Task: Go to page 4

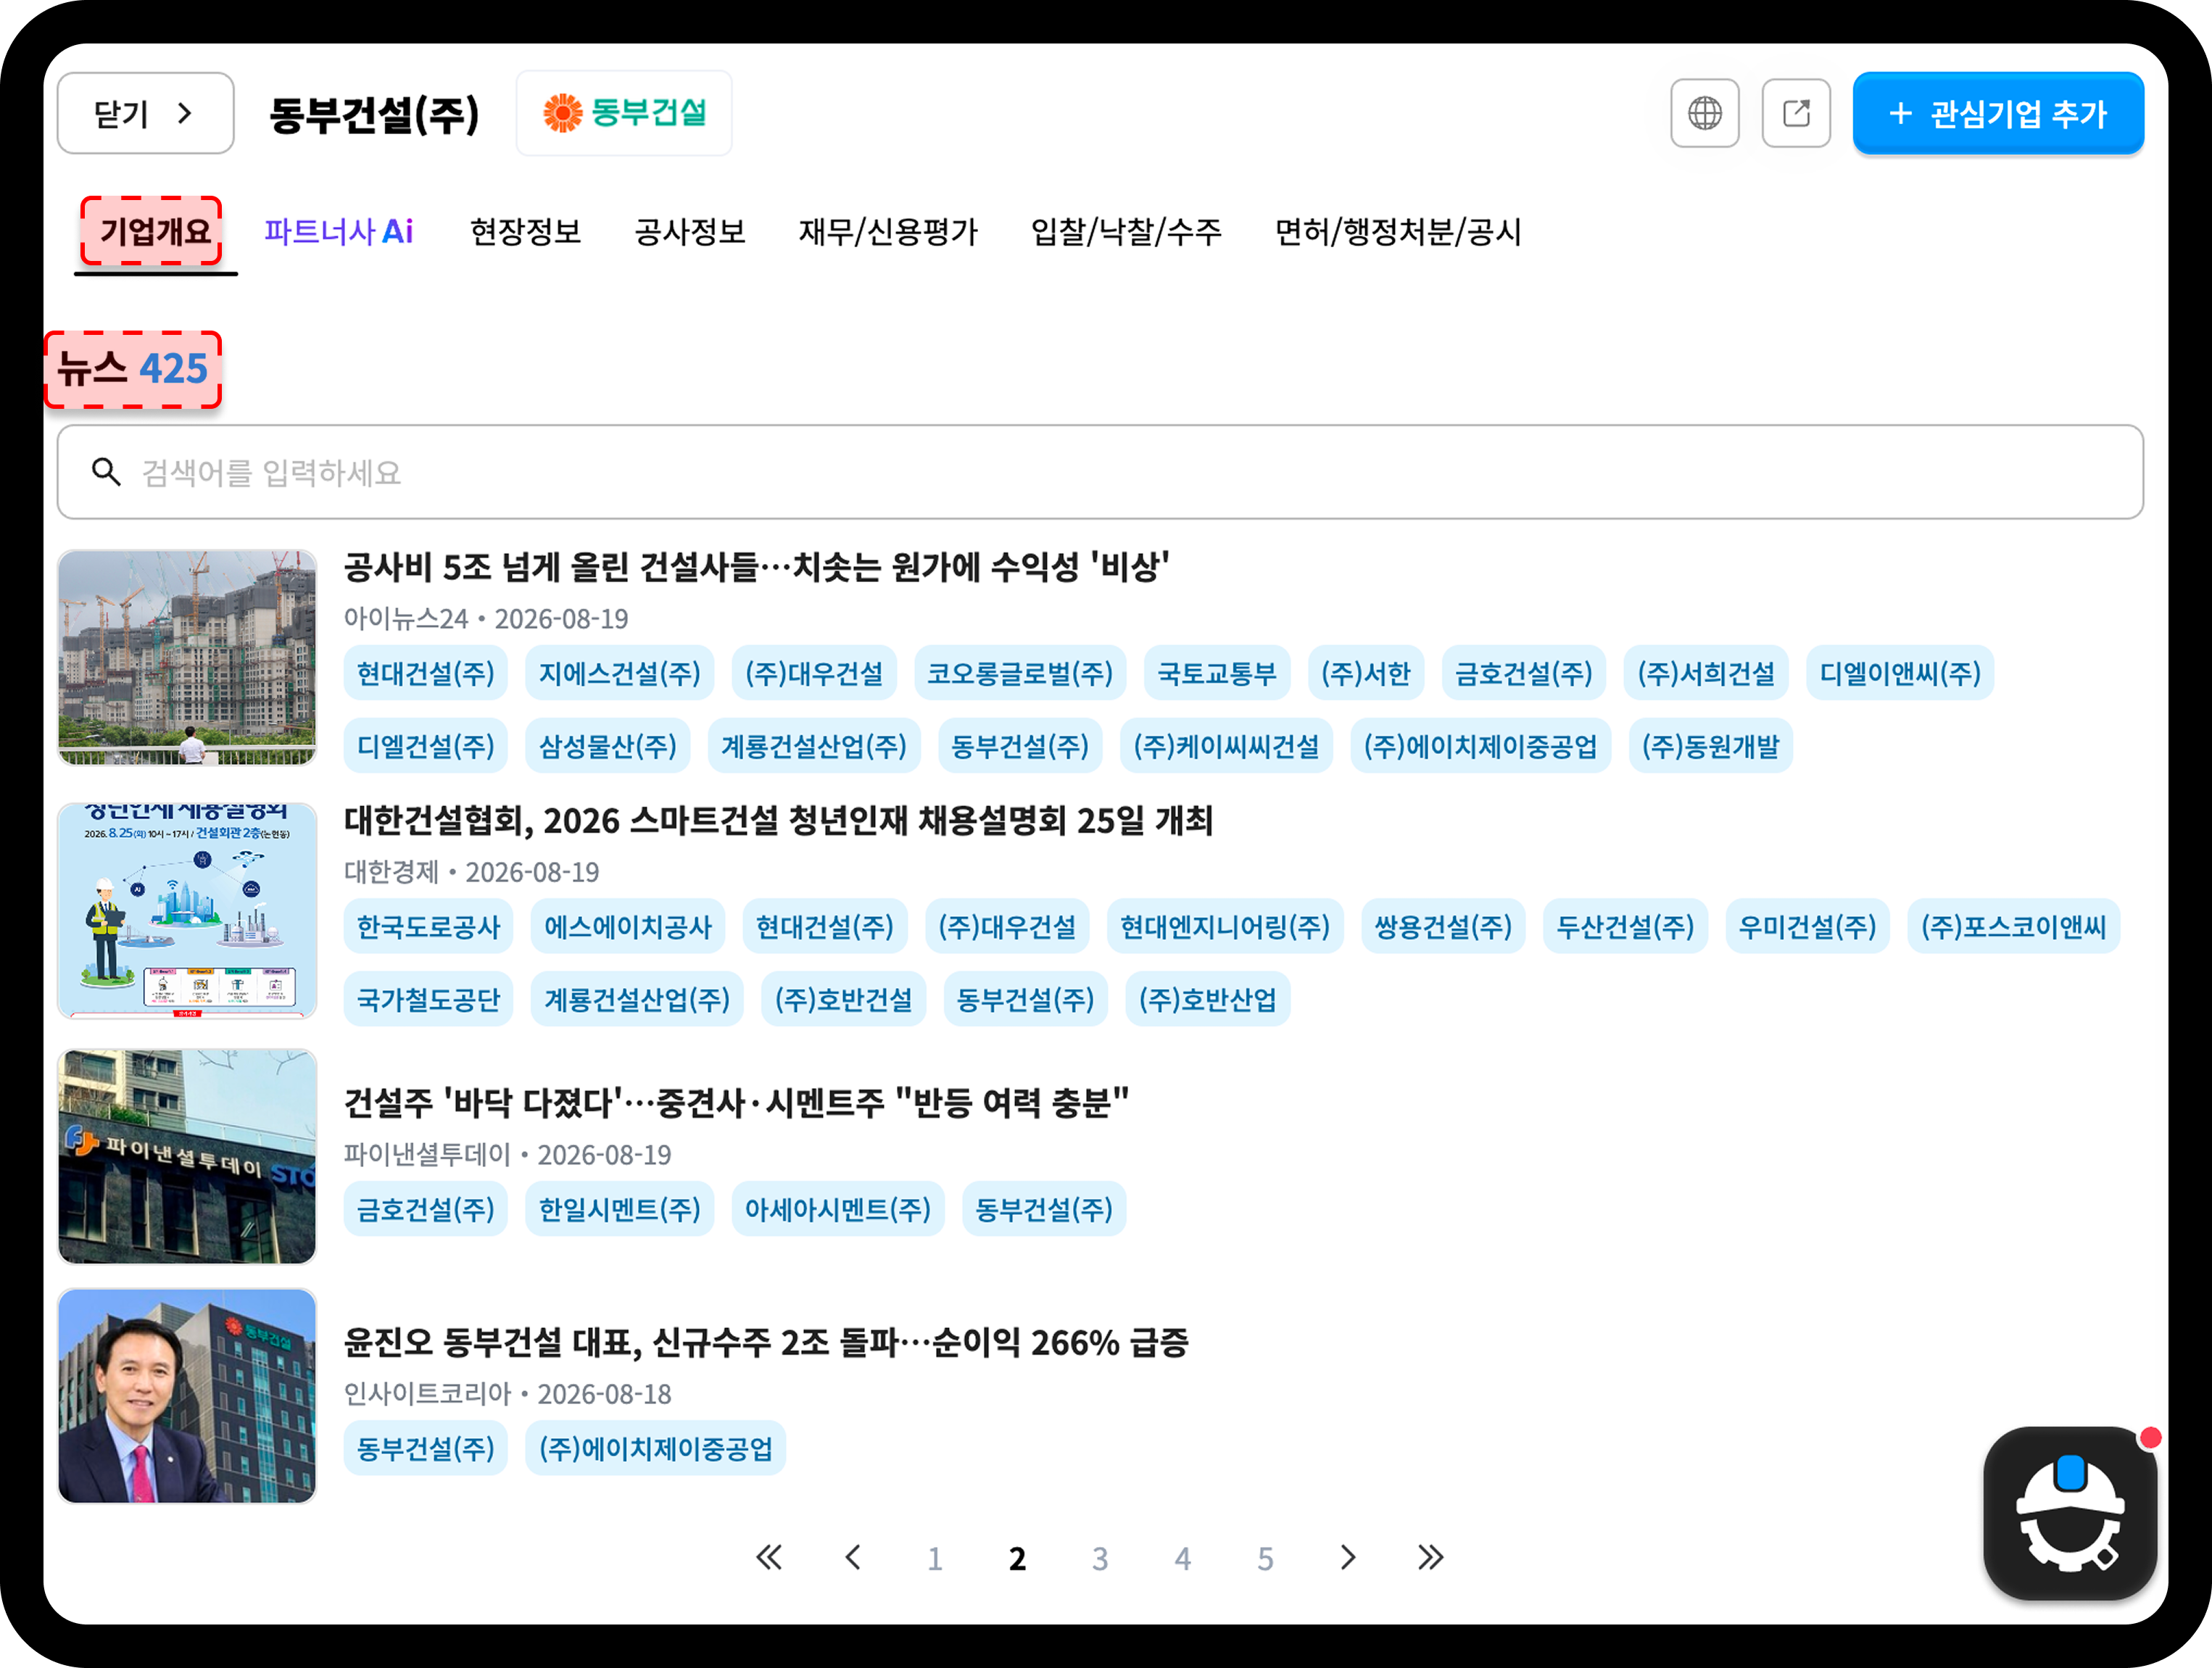Action: tap(1183, 1558)
